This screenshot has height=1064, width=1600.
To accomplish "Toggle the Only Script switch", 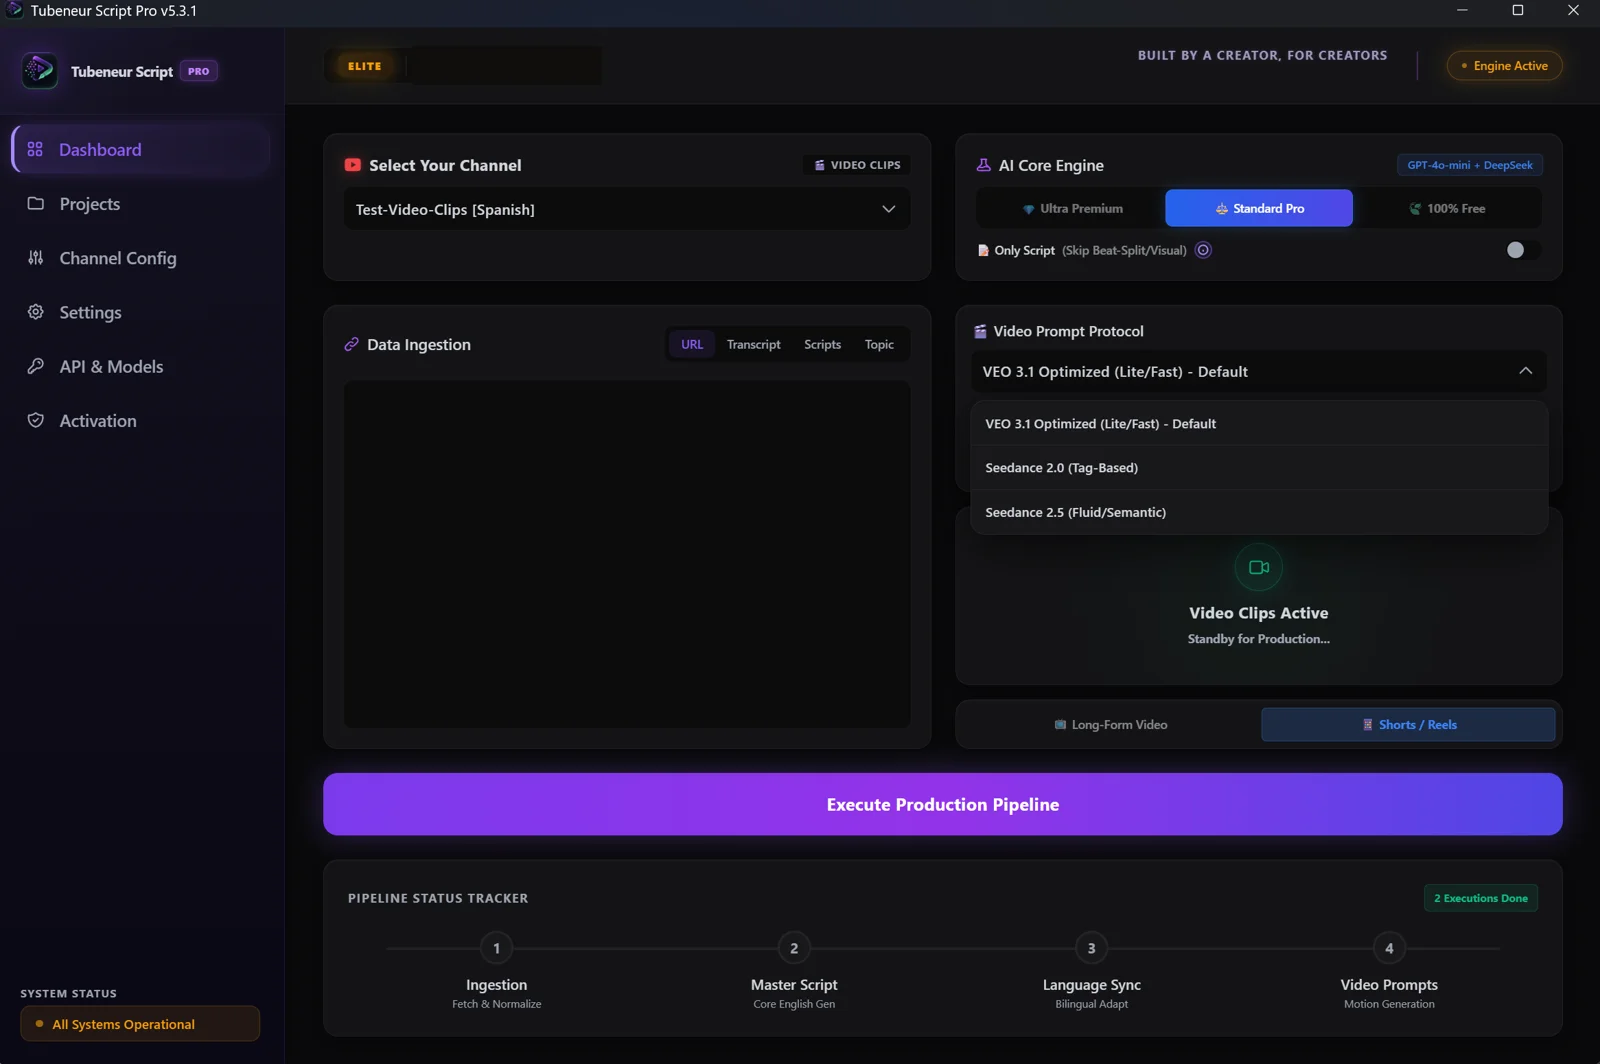I will click(x=1523, y=250).
